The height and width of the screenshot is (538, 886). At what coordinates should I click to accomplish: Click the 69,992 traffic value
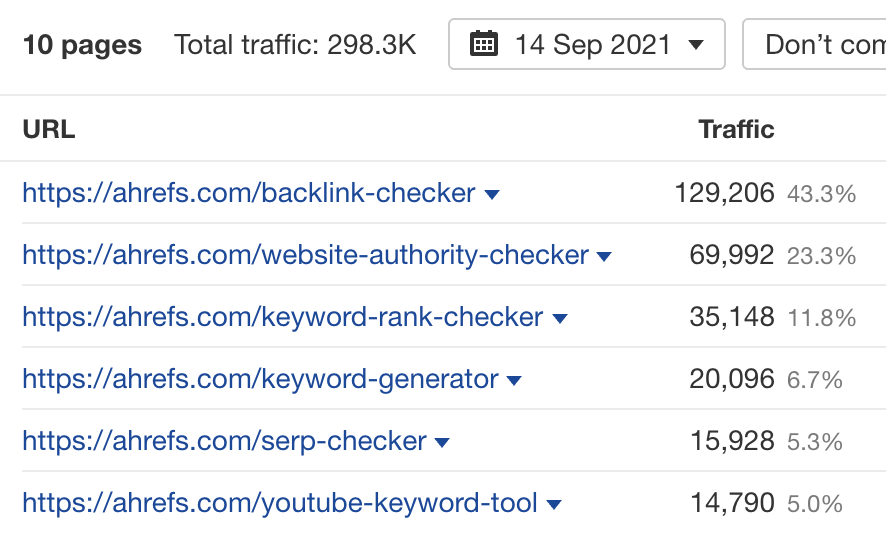tap(731, 255)
